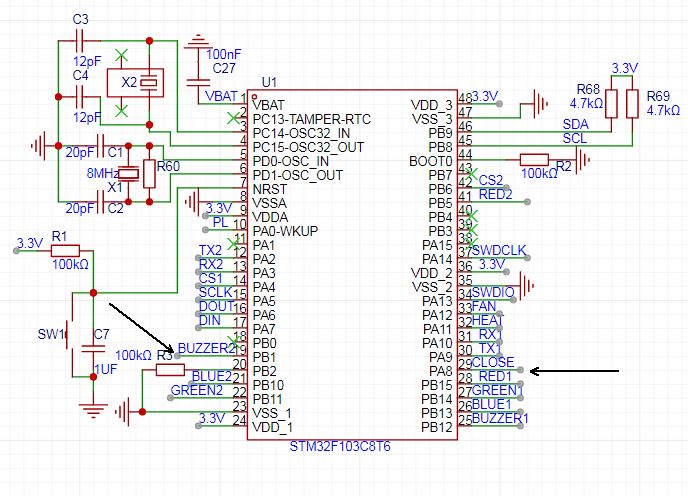Click the no-connect marker on PB7 pin

472,173
